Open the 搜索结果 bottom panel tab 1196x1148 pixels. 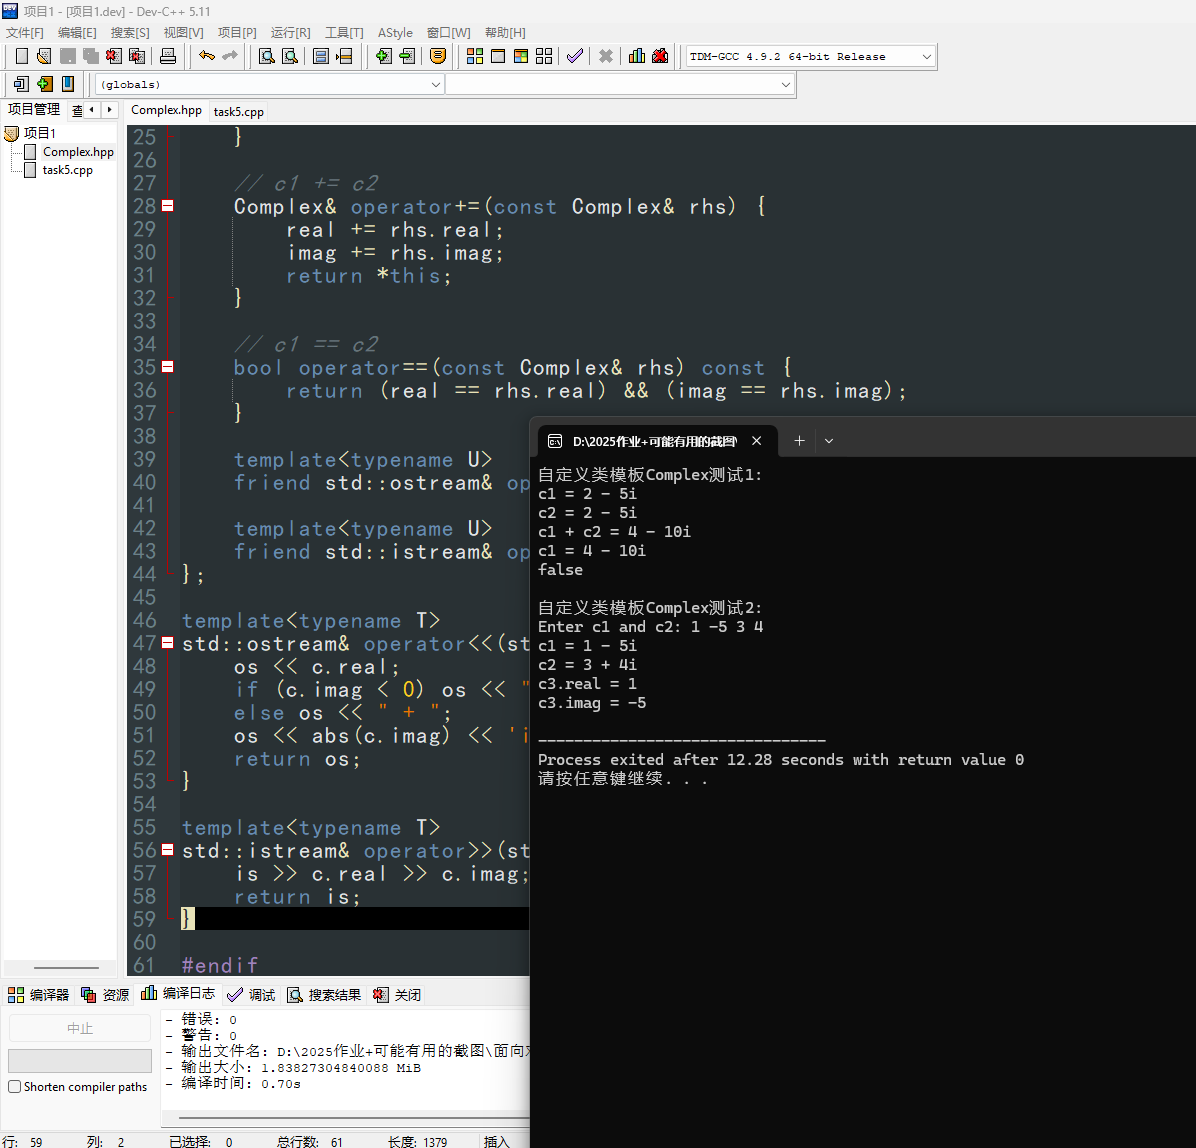coord(323,995)
